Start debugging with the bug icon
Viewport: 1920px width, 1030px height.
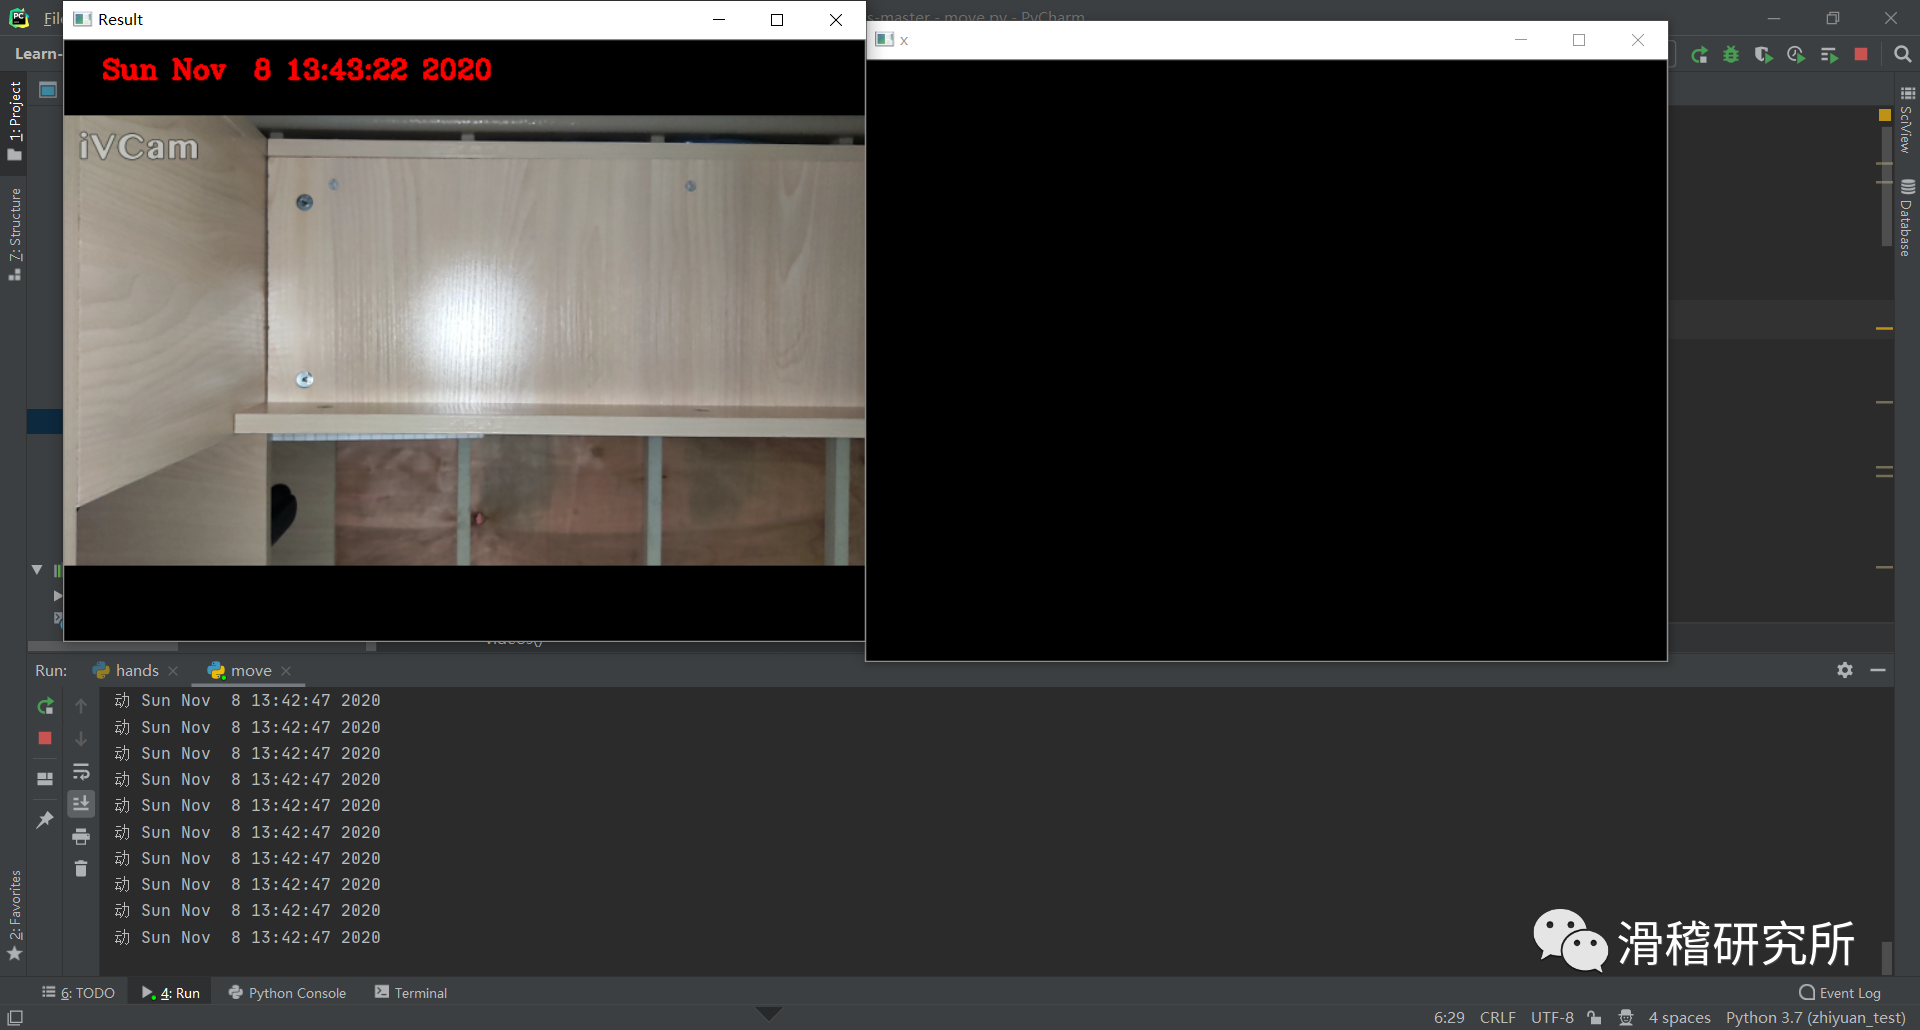pyautogui.click(x=1732, y=55)
